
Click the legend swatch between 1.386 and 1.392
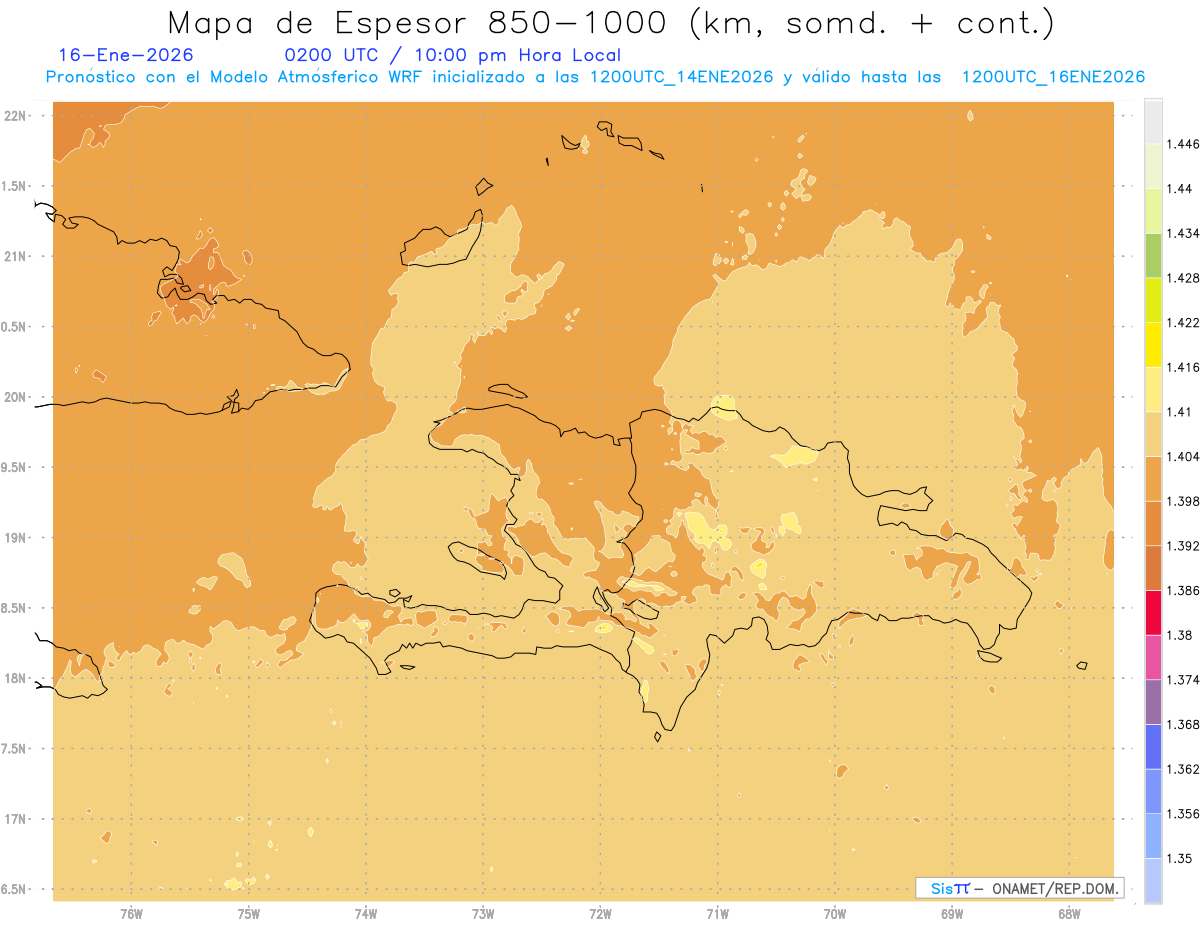click(1153, 568)
